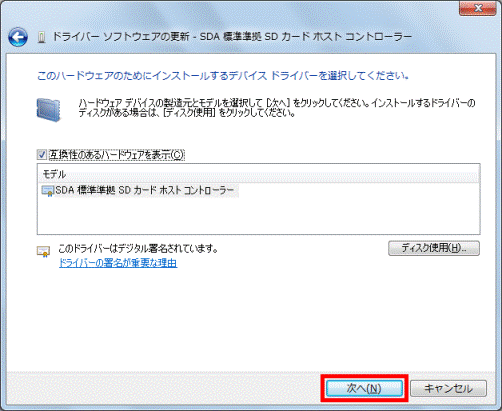
Task: Click the instruction paragraph about the hardware manufacturer and model
Action: tap(277, 108)
